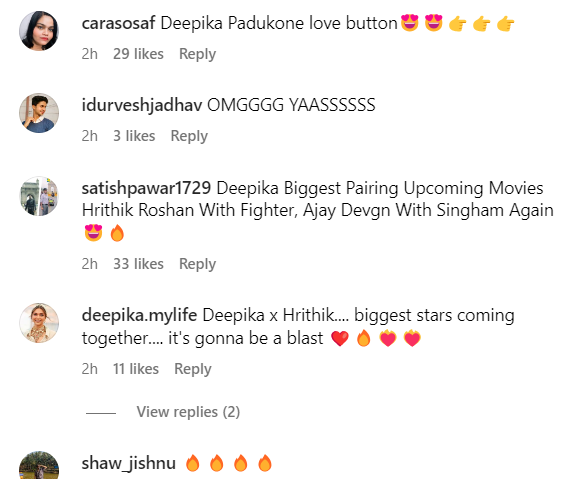Reply to carasosaf's comment
585x479 pixels.
point(197,54)
